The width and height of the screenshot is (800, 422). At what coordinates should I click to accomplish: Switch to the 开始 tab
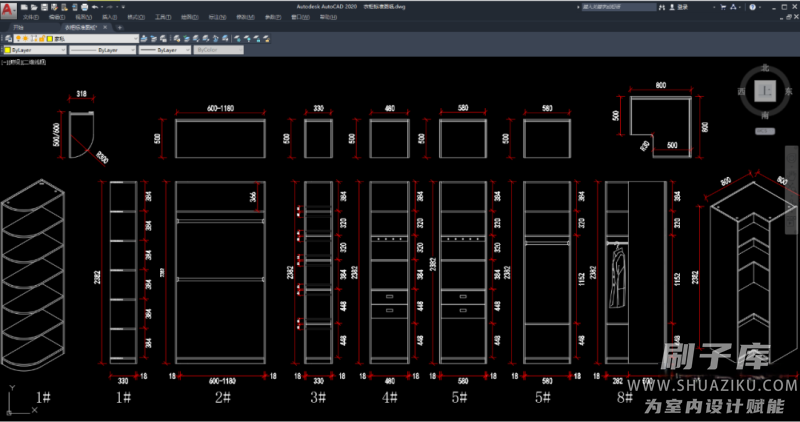click(18, 28)
